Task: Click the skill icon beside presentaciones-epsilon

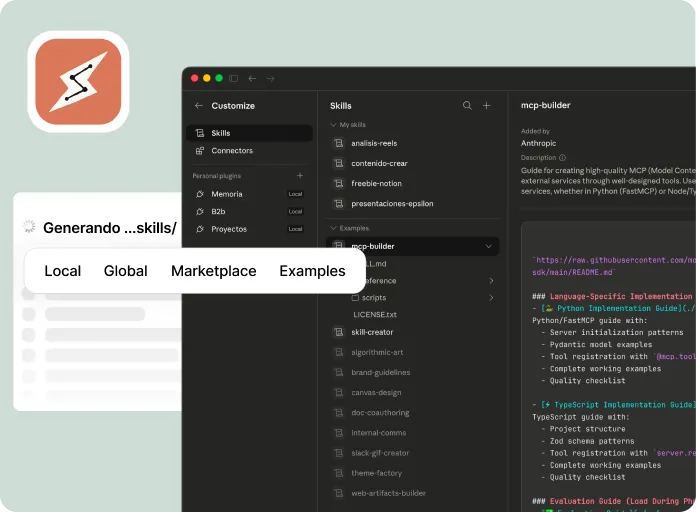Action: 339,203
